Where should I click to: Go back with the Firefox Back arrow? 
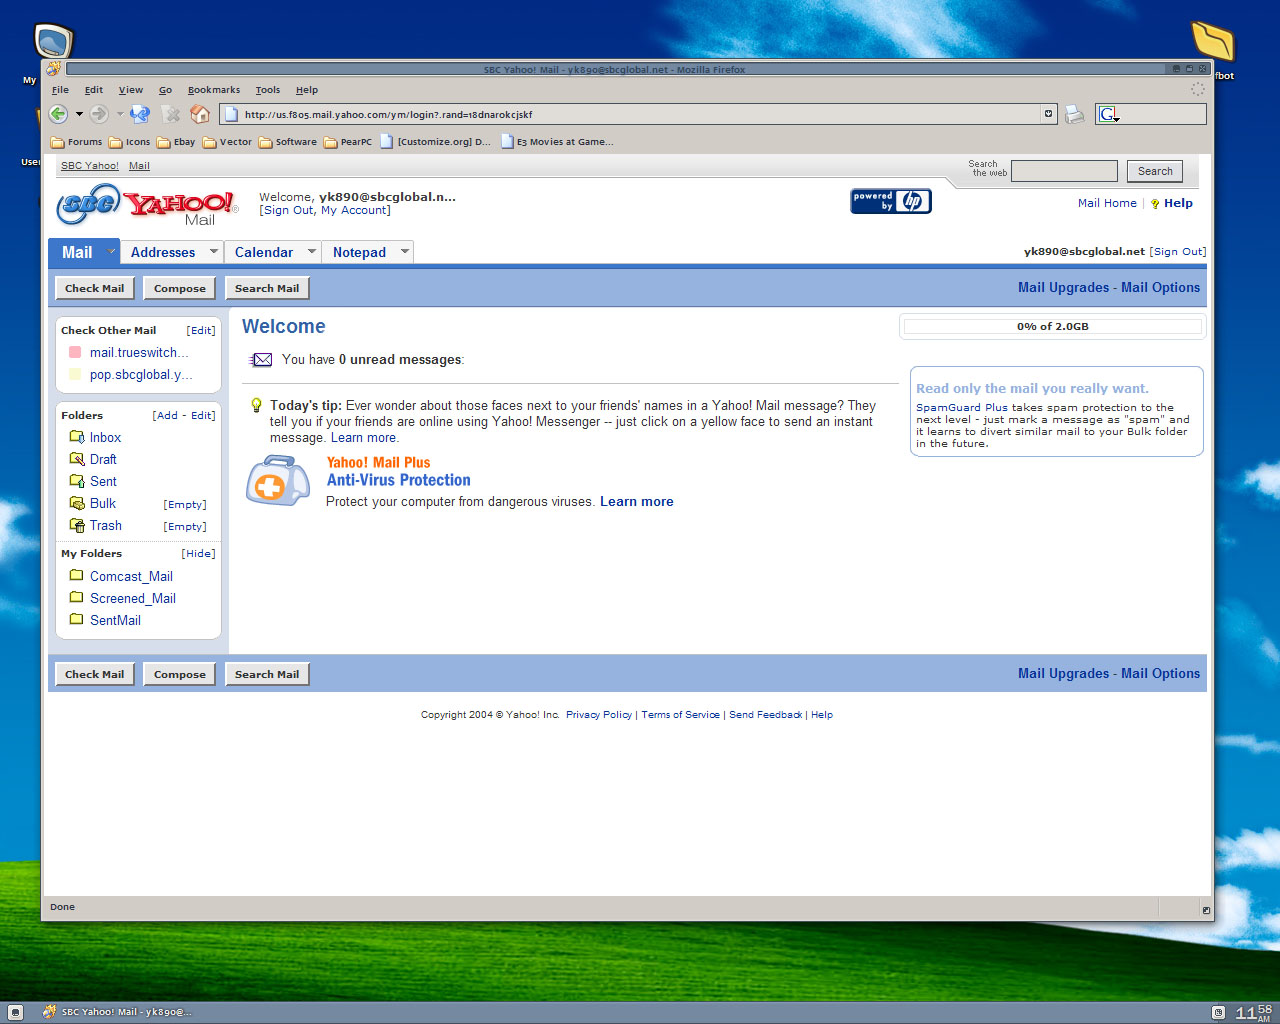58,114
